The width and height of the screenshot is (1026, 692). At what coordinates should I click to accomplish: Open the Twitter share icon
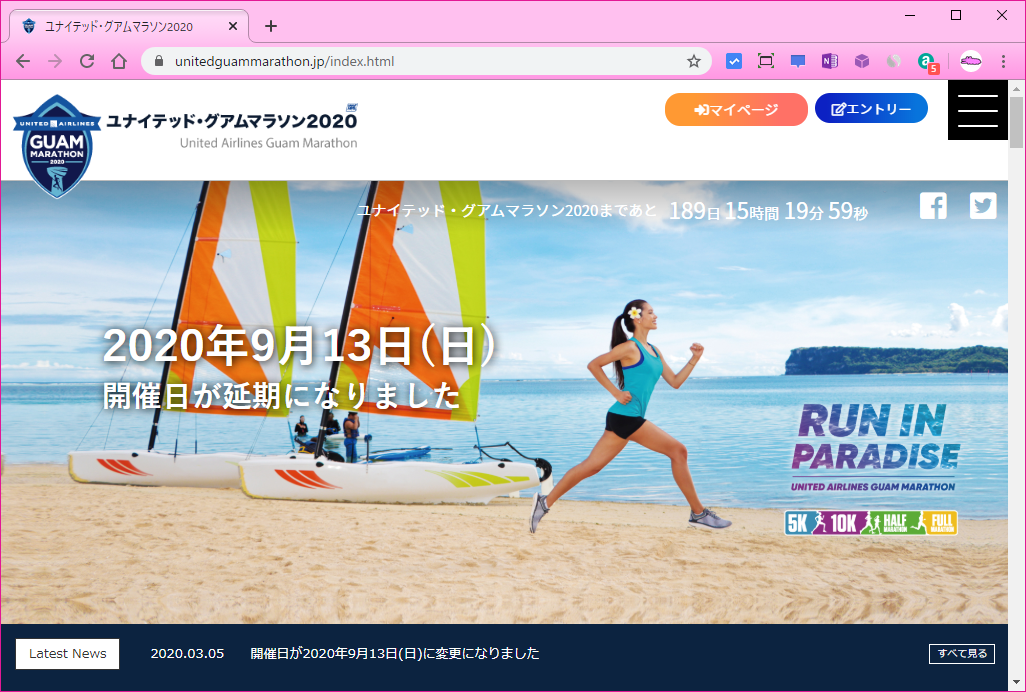point(983,206)
